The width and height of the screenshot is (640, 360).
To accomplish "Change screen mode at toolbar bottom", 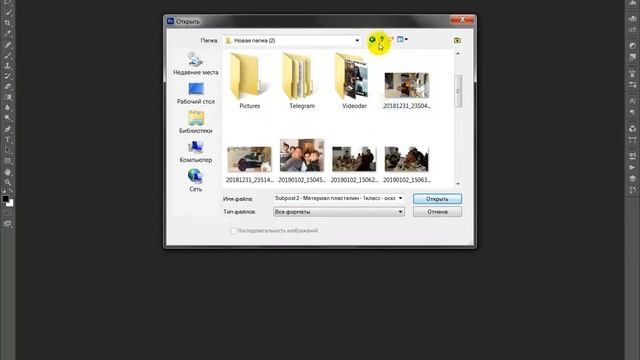I will point(7,224).
